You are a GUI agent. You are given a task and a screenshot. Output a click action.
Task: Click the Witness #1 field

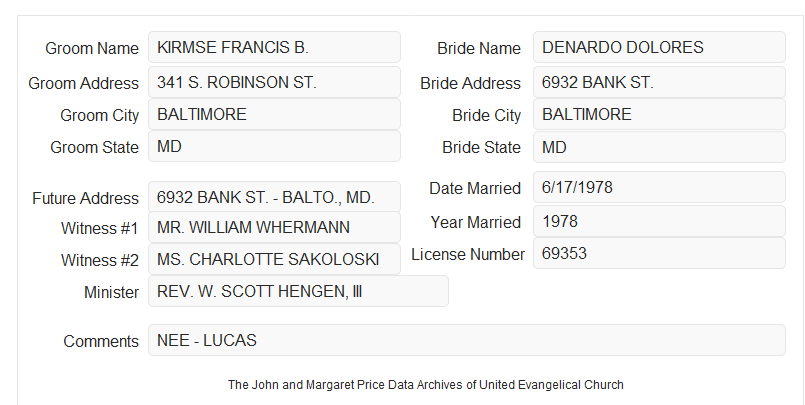[274, 227]
